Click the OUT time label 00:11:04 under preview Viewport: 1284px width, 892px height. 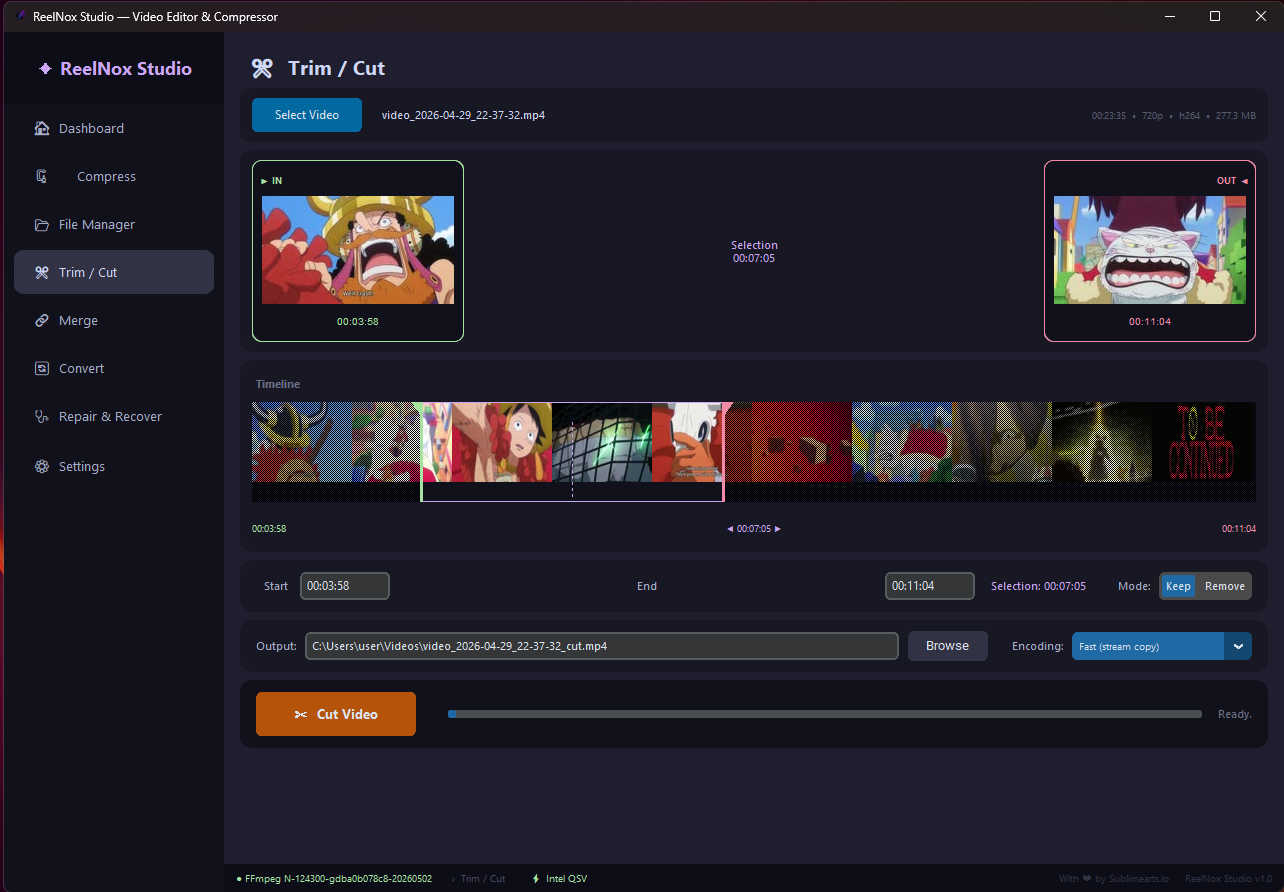tap(1150, 322)
